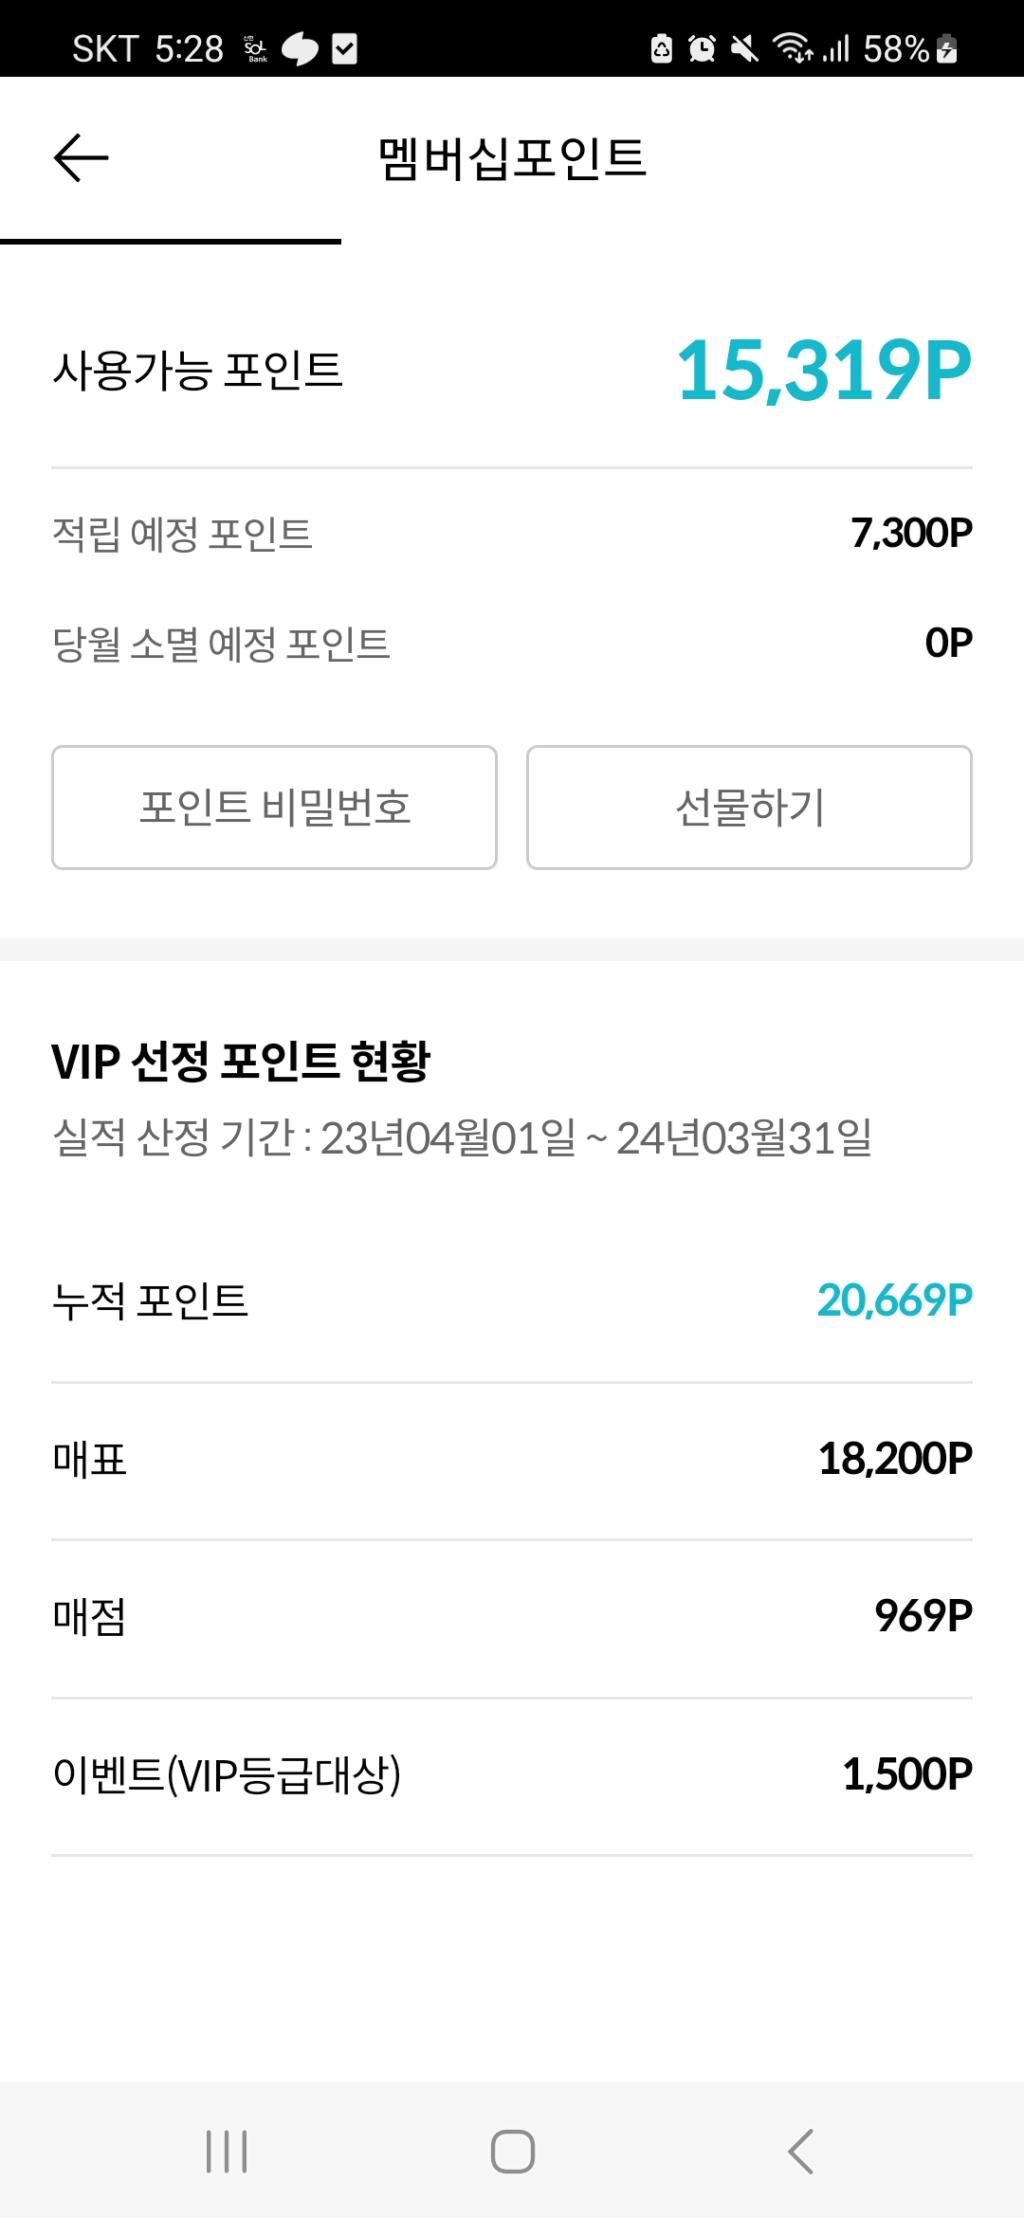Tap Wi-Fi signal status icon
1024x2218 pixels.
(x=792, y=48)
